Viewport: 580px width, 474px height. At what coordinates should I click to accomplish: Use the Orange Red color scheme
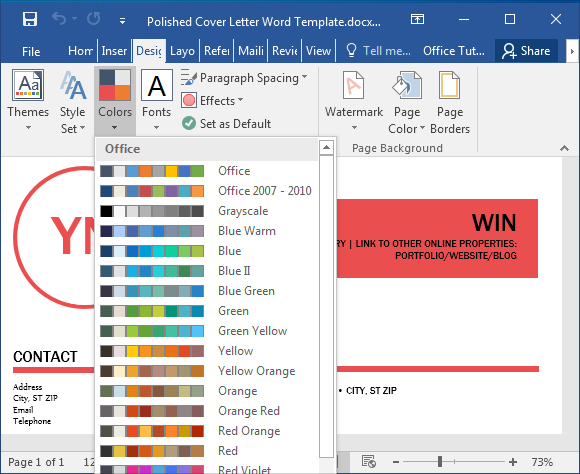(x=206, y=411)
